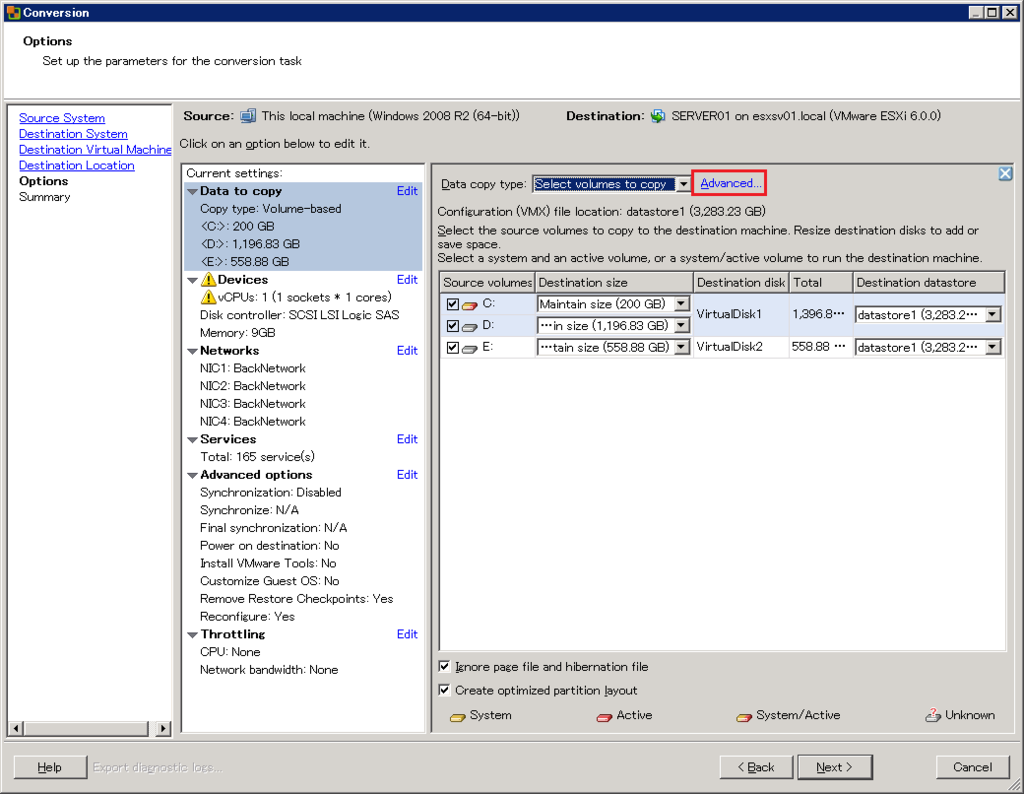This screenshot has width=1024, height=794.
Task: Click the Next button
Action: (835, 767)
